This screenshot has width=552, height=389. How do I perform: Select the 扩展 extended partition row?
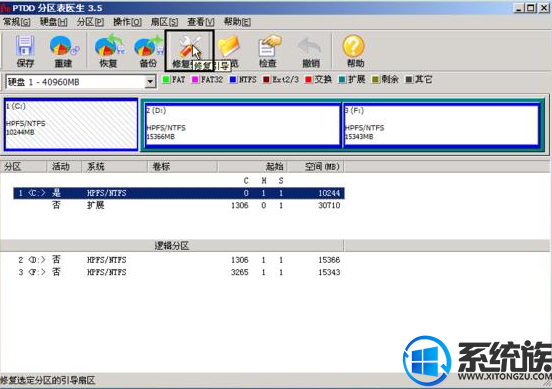[x=178, y=205]
